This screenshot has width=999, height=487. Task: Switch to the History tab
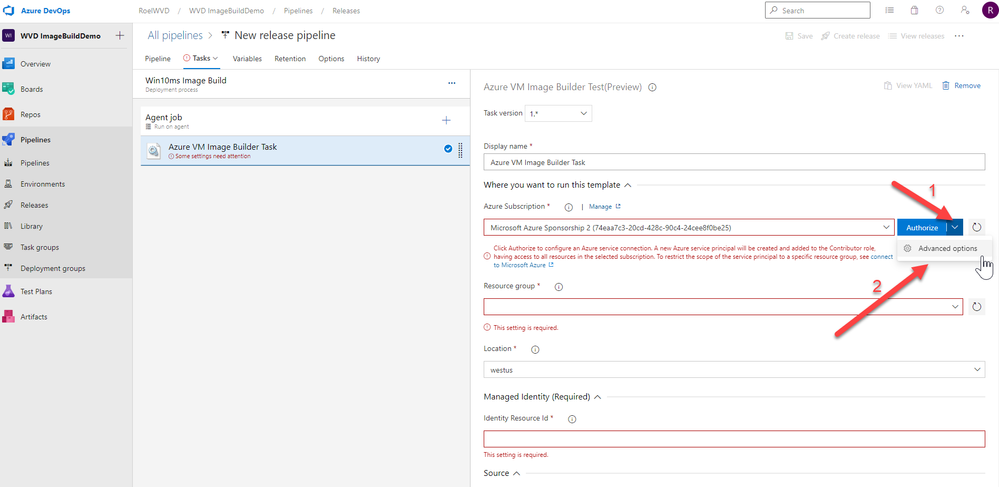coord(368,59)
